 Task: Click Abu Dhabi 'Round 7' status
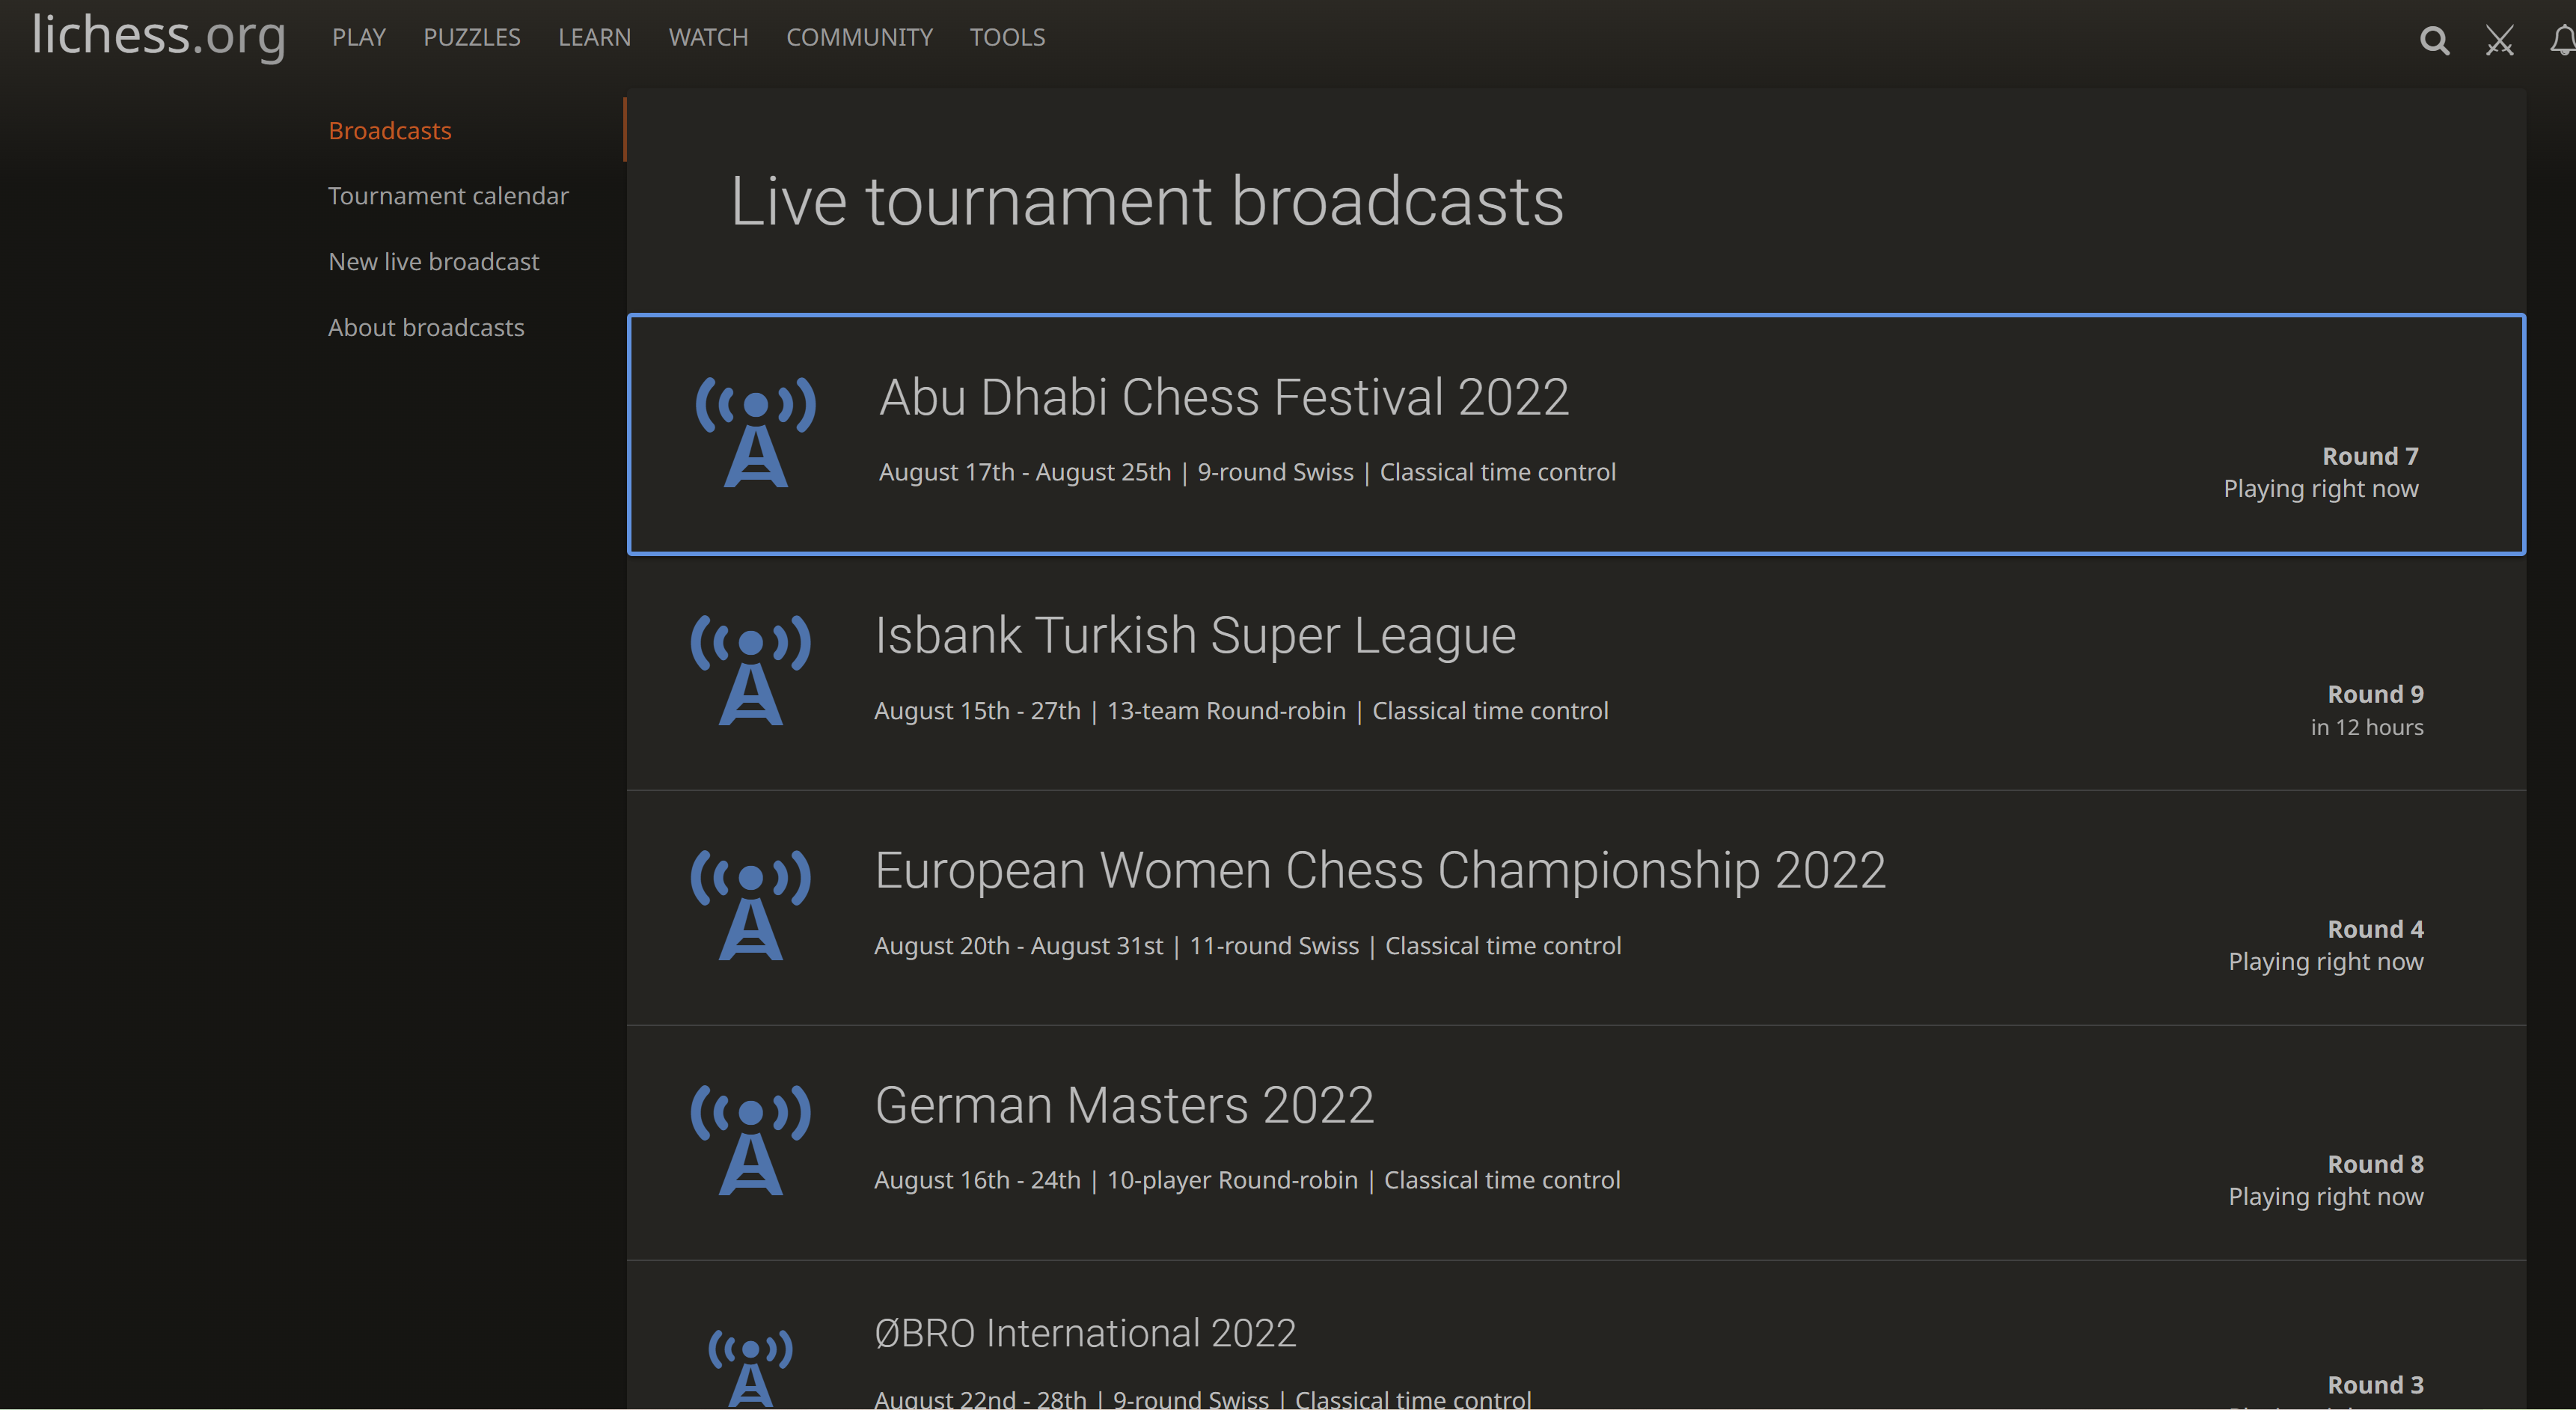[2370, 456]
